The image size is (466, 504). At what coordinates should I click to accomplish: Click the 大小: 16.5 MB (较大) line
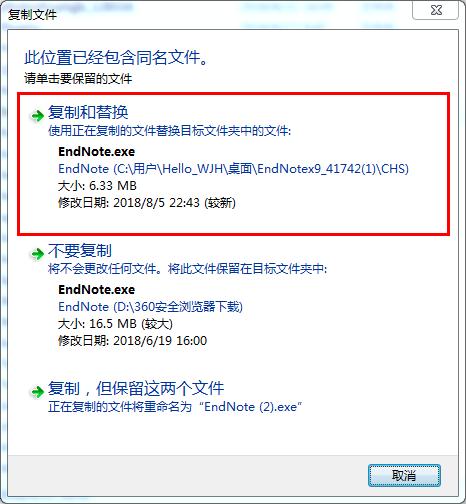point(115,324)
